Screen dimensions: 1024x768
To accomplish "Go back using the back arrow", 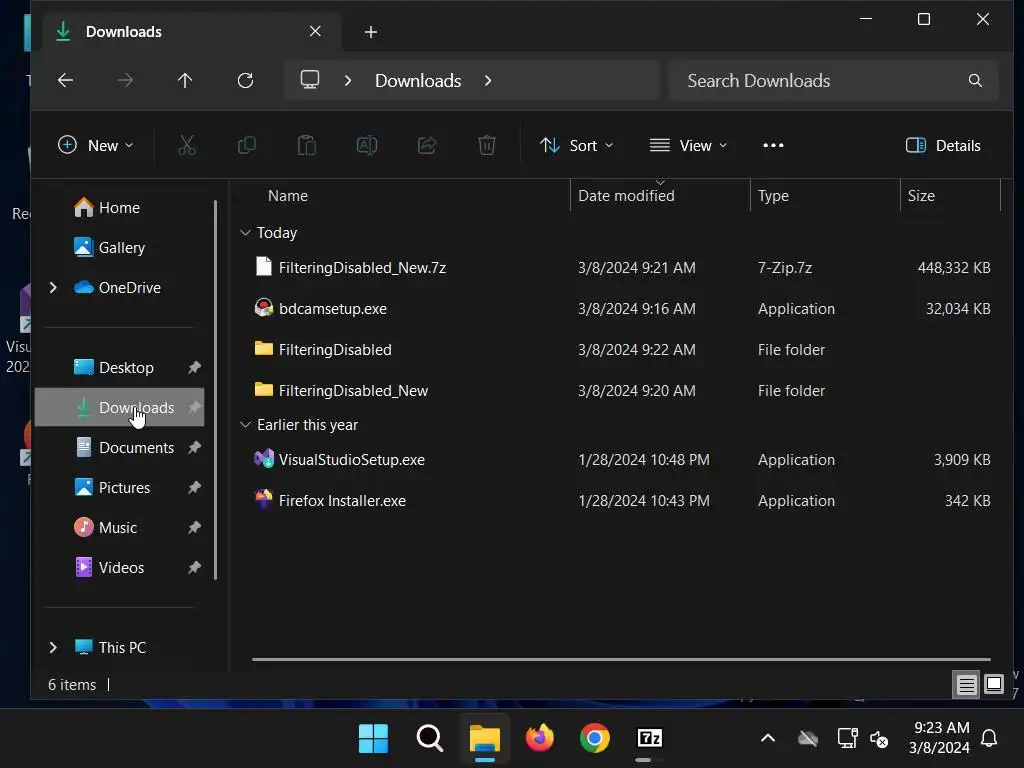I will (x=65, y=80).
